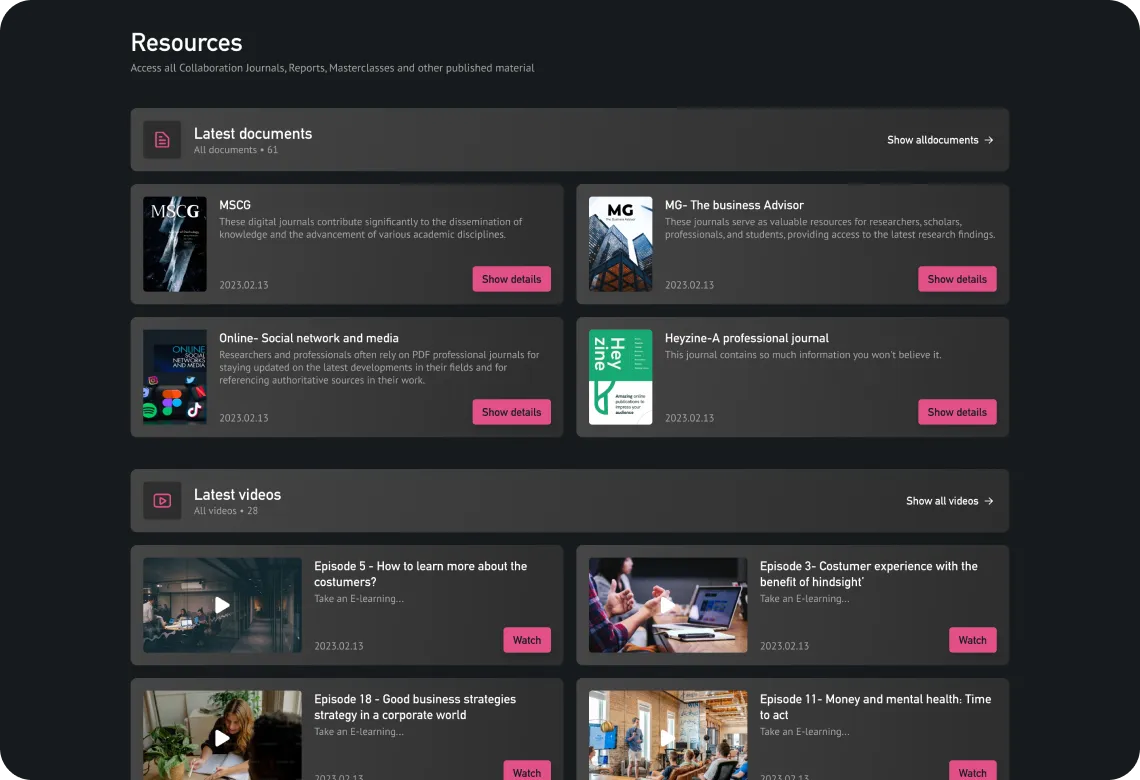Play the Episode 5 video thumbnail

coord(222,605)
